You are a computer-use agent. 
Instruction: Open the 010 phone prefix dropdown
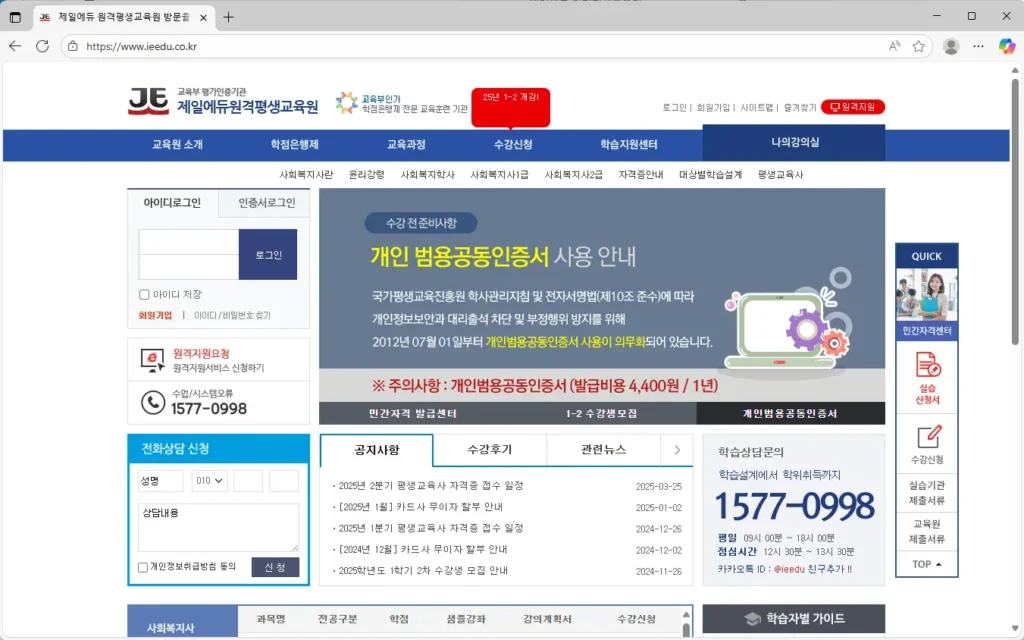pos(209,480)
